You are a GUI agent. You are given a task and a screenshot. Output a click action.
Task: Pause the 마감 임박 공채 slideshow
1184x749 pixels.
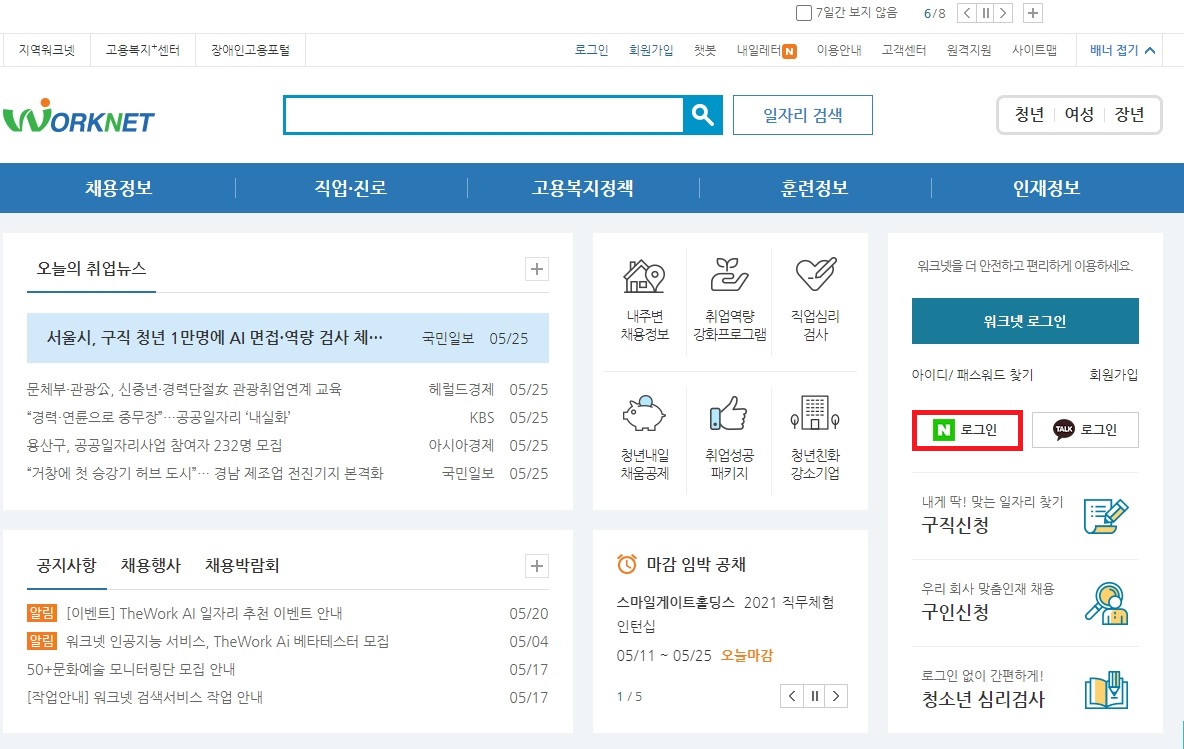[814, 696]
